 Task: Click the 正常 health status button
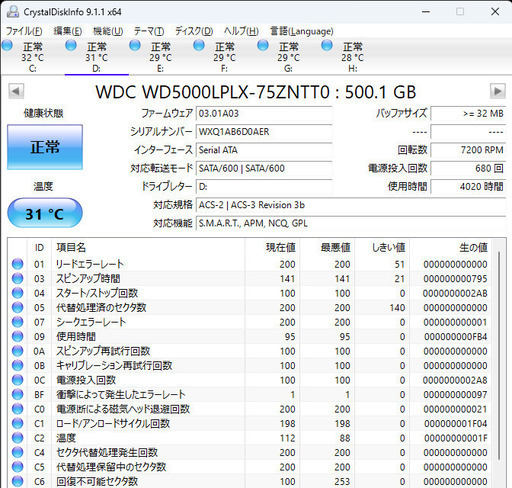click(x=45, y=147)
